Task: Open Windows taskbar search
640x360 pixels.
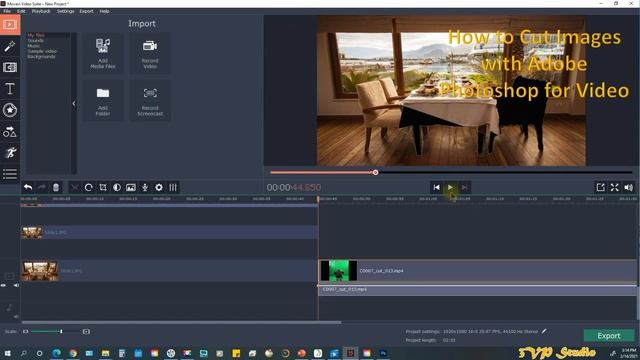Action: click(x=24, y=353)
